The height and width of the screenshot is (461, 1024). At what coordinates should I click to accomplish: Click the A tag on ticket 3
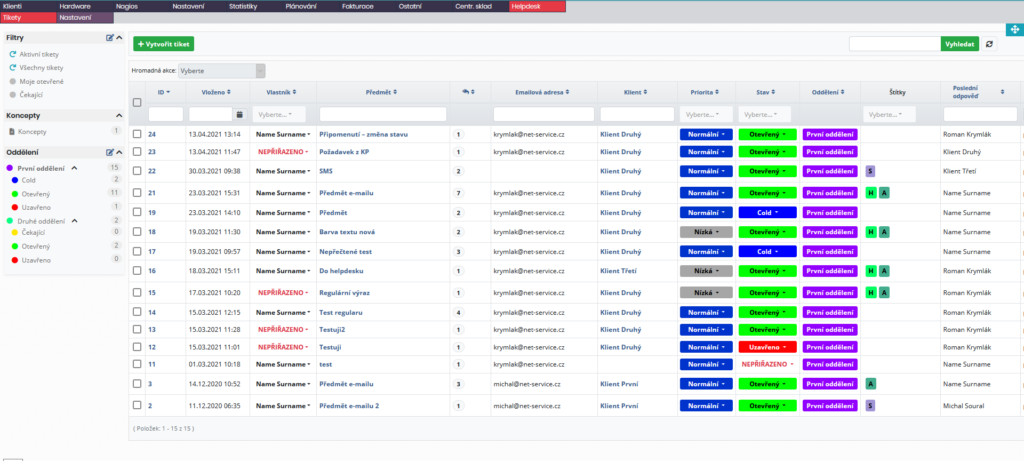click(870, 384)
